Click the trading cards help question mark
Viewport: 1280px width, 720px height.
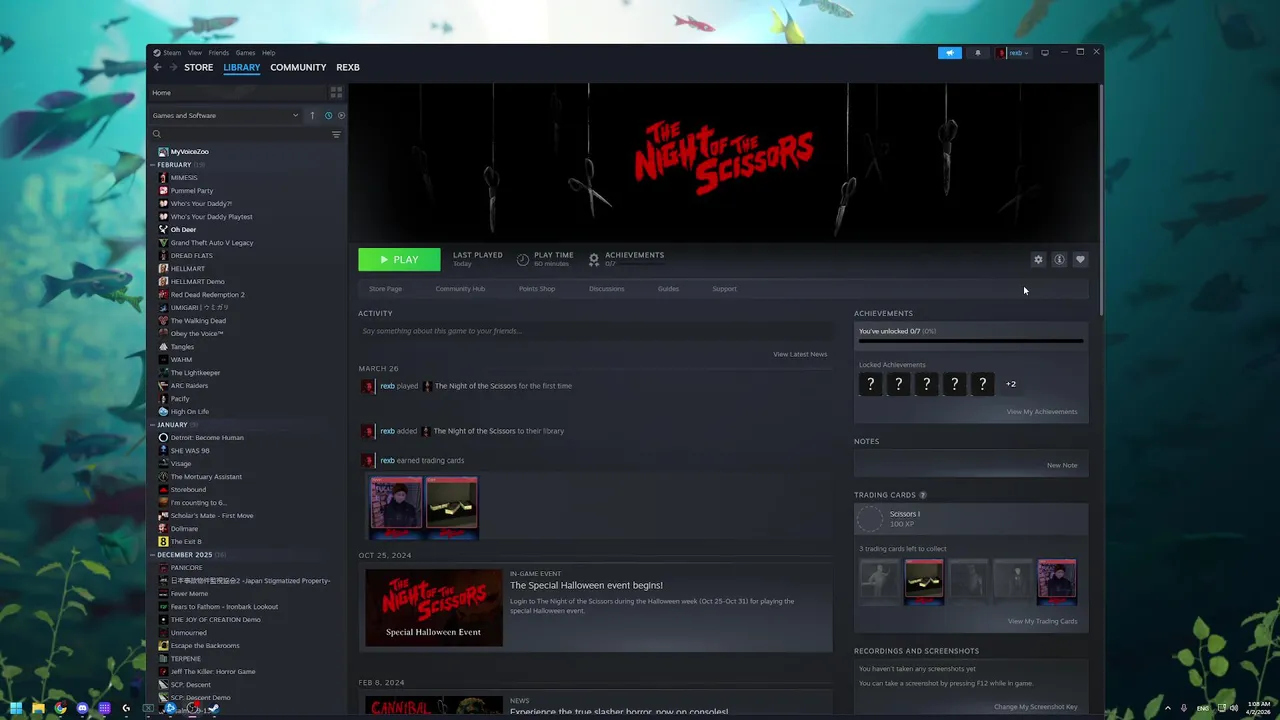(x=922, y=495)
